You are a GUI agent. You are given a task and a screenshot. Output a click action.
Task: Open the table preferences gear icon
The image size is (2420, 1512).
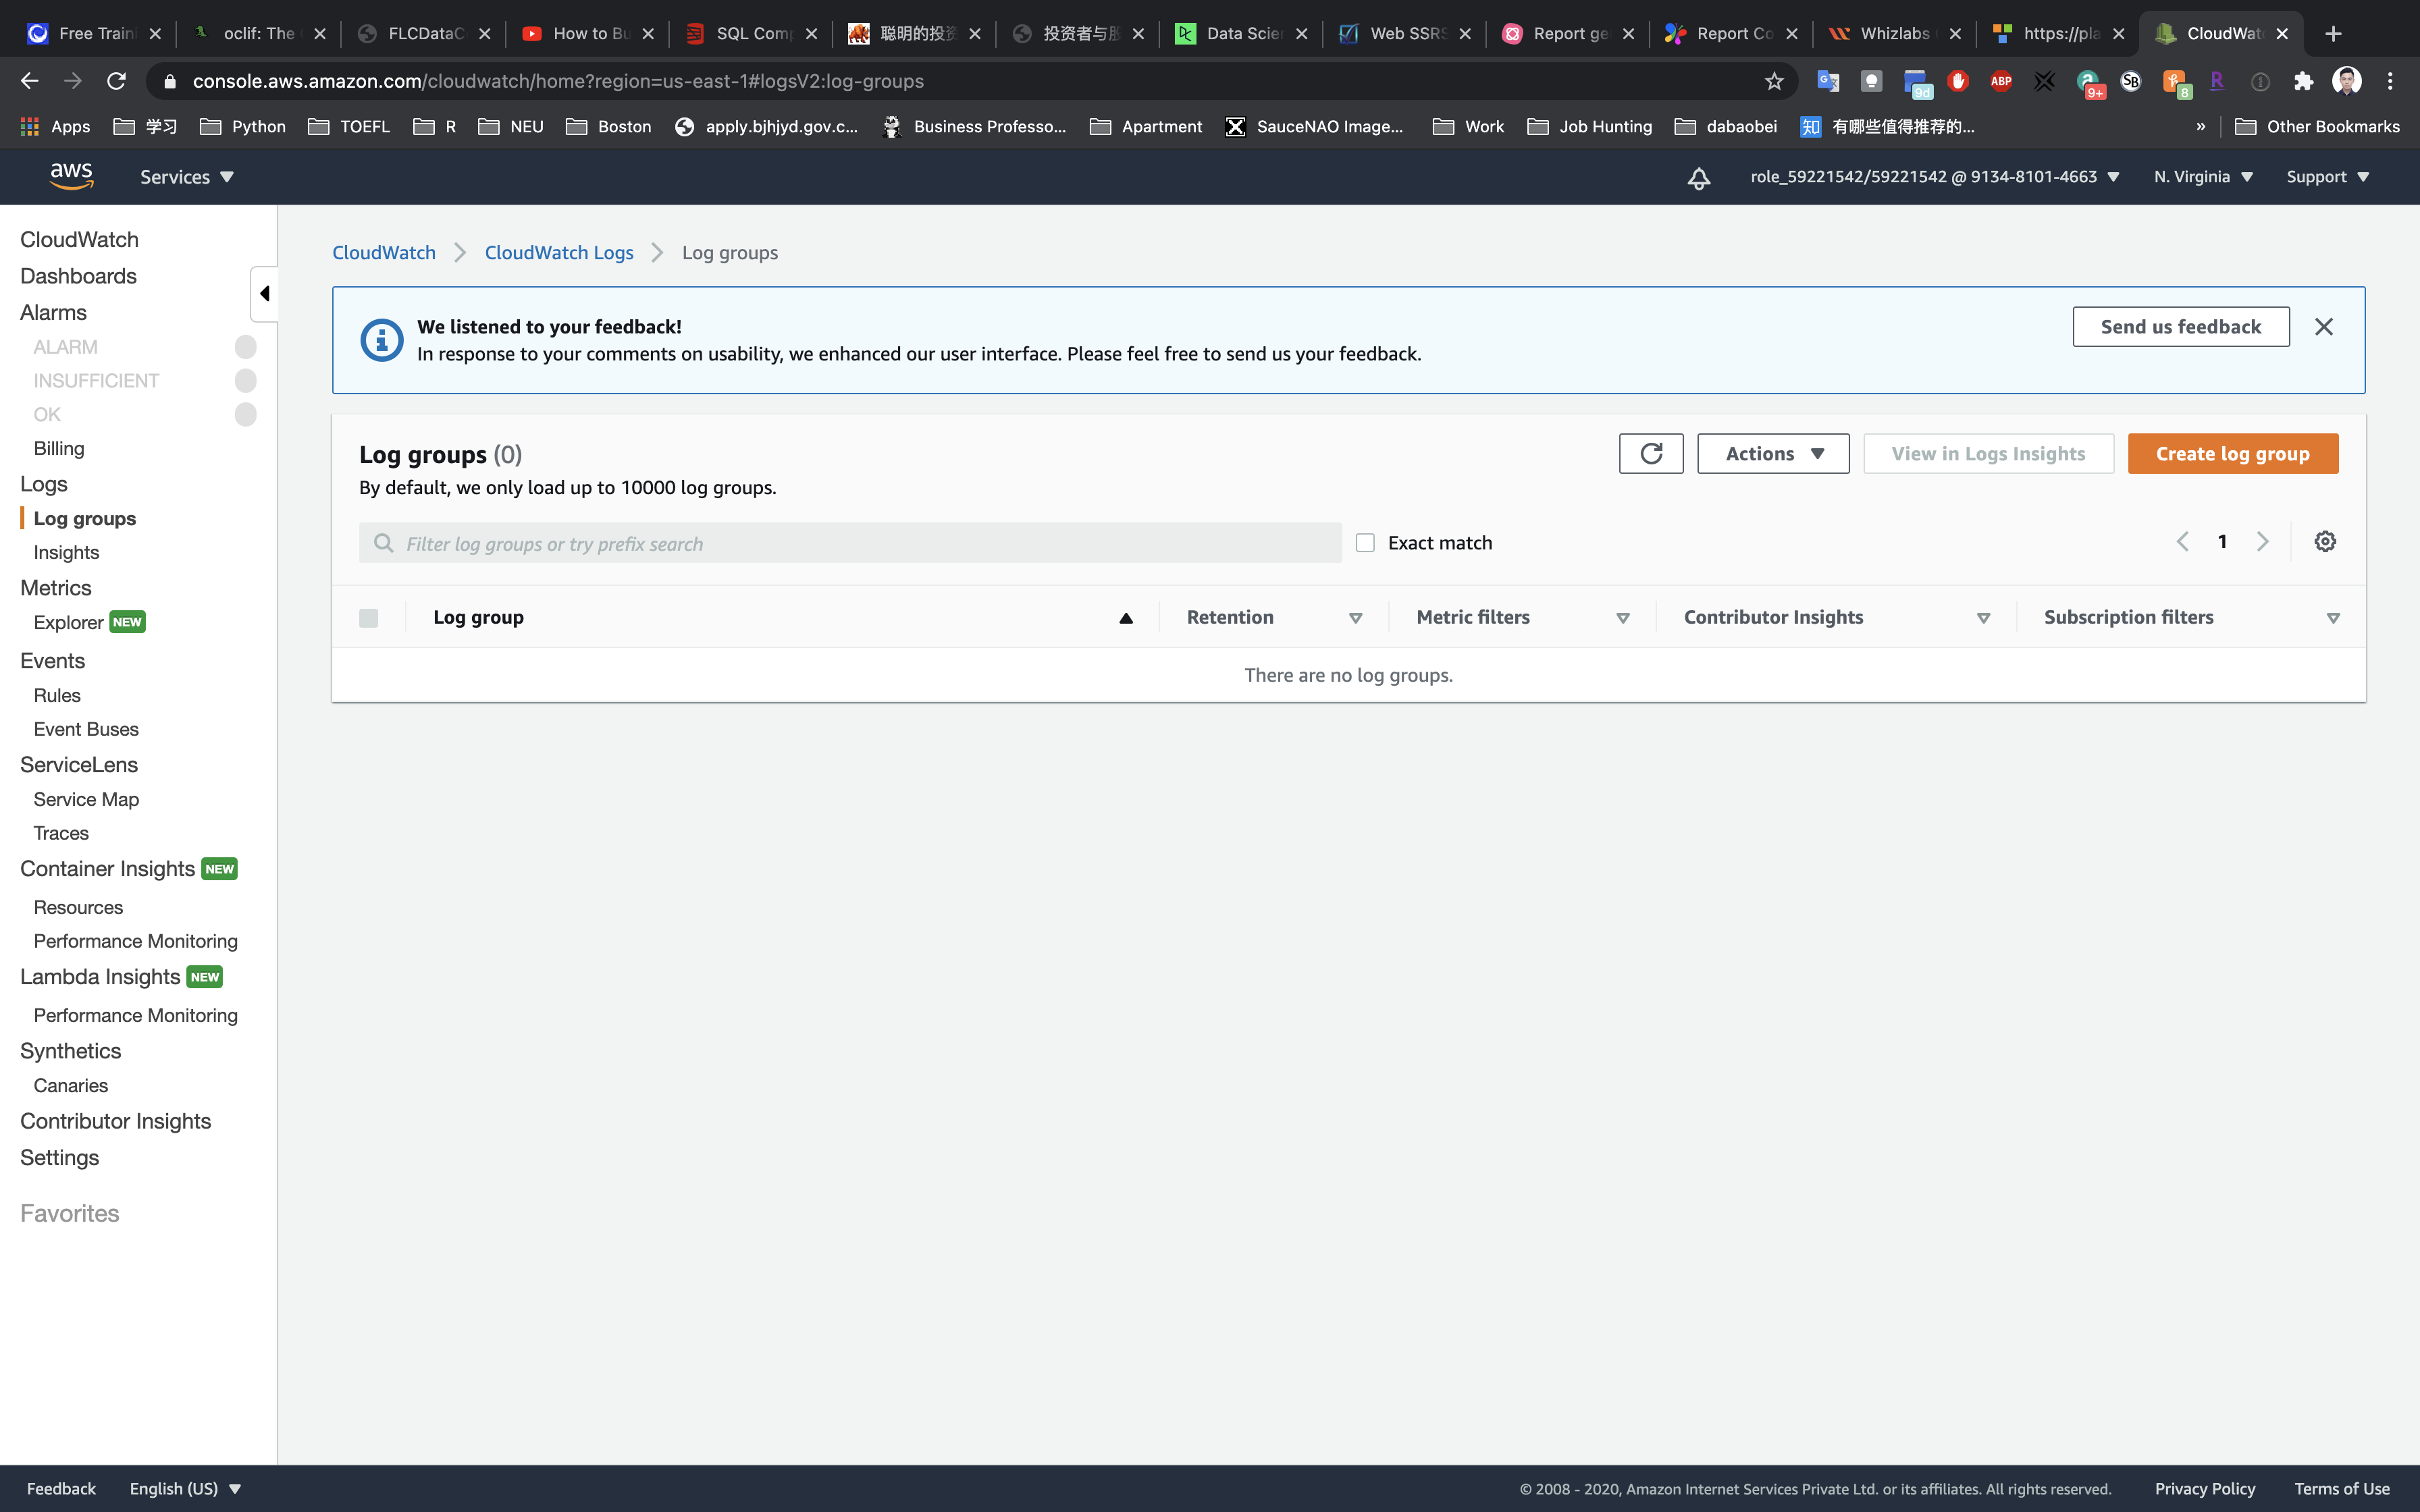point(2325,542)
